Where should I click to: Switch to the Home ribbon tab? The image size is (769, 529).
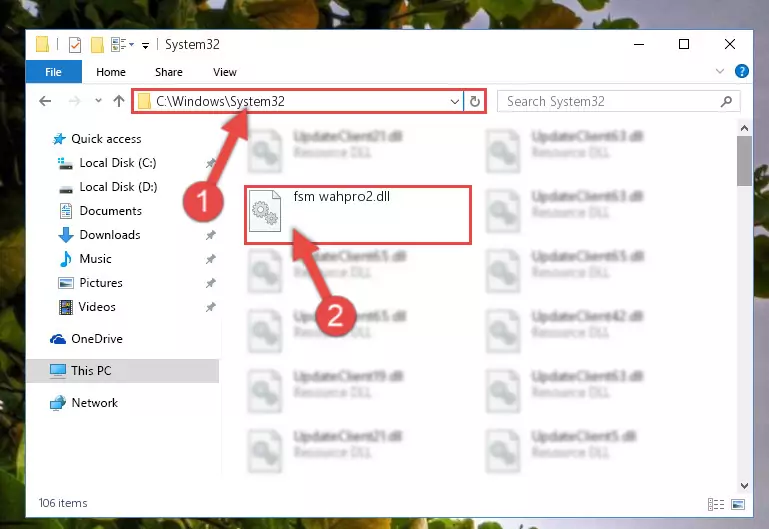[x=111, y=72]
